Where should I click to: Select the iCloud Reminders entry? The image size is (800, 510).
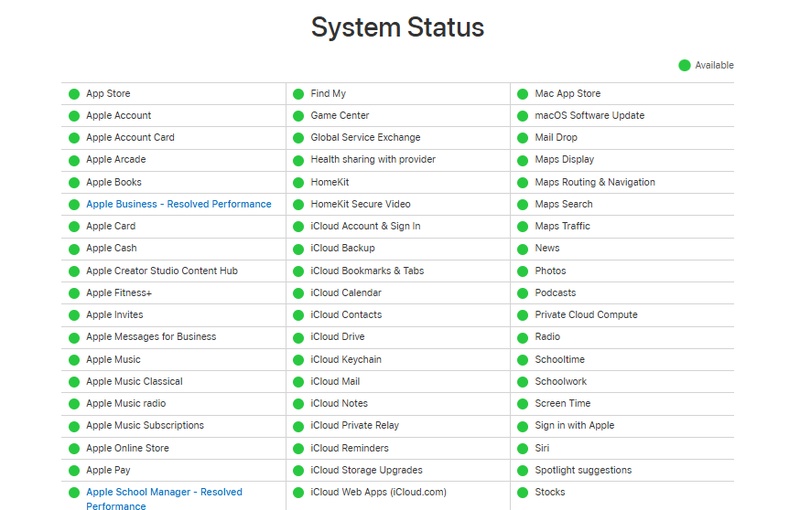[349, 448]
